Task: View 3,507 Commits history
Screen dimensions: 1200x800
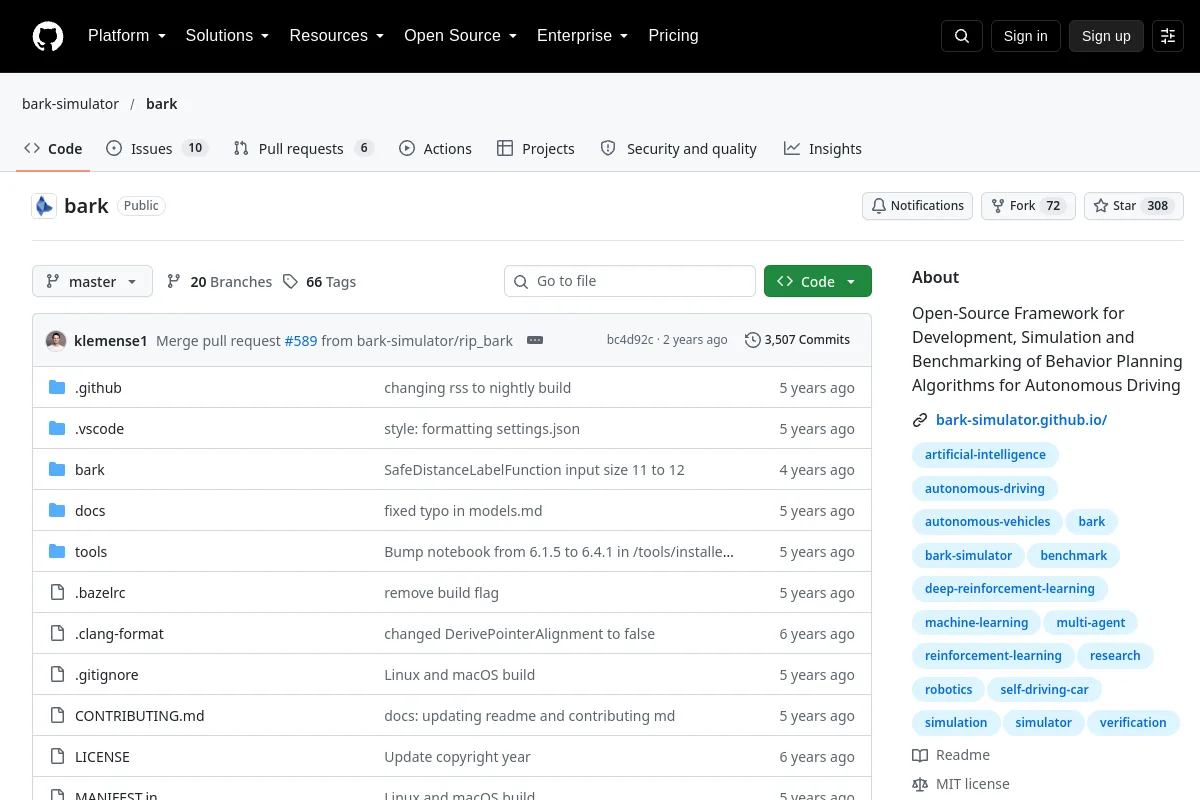Action: [797, 340]
